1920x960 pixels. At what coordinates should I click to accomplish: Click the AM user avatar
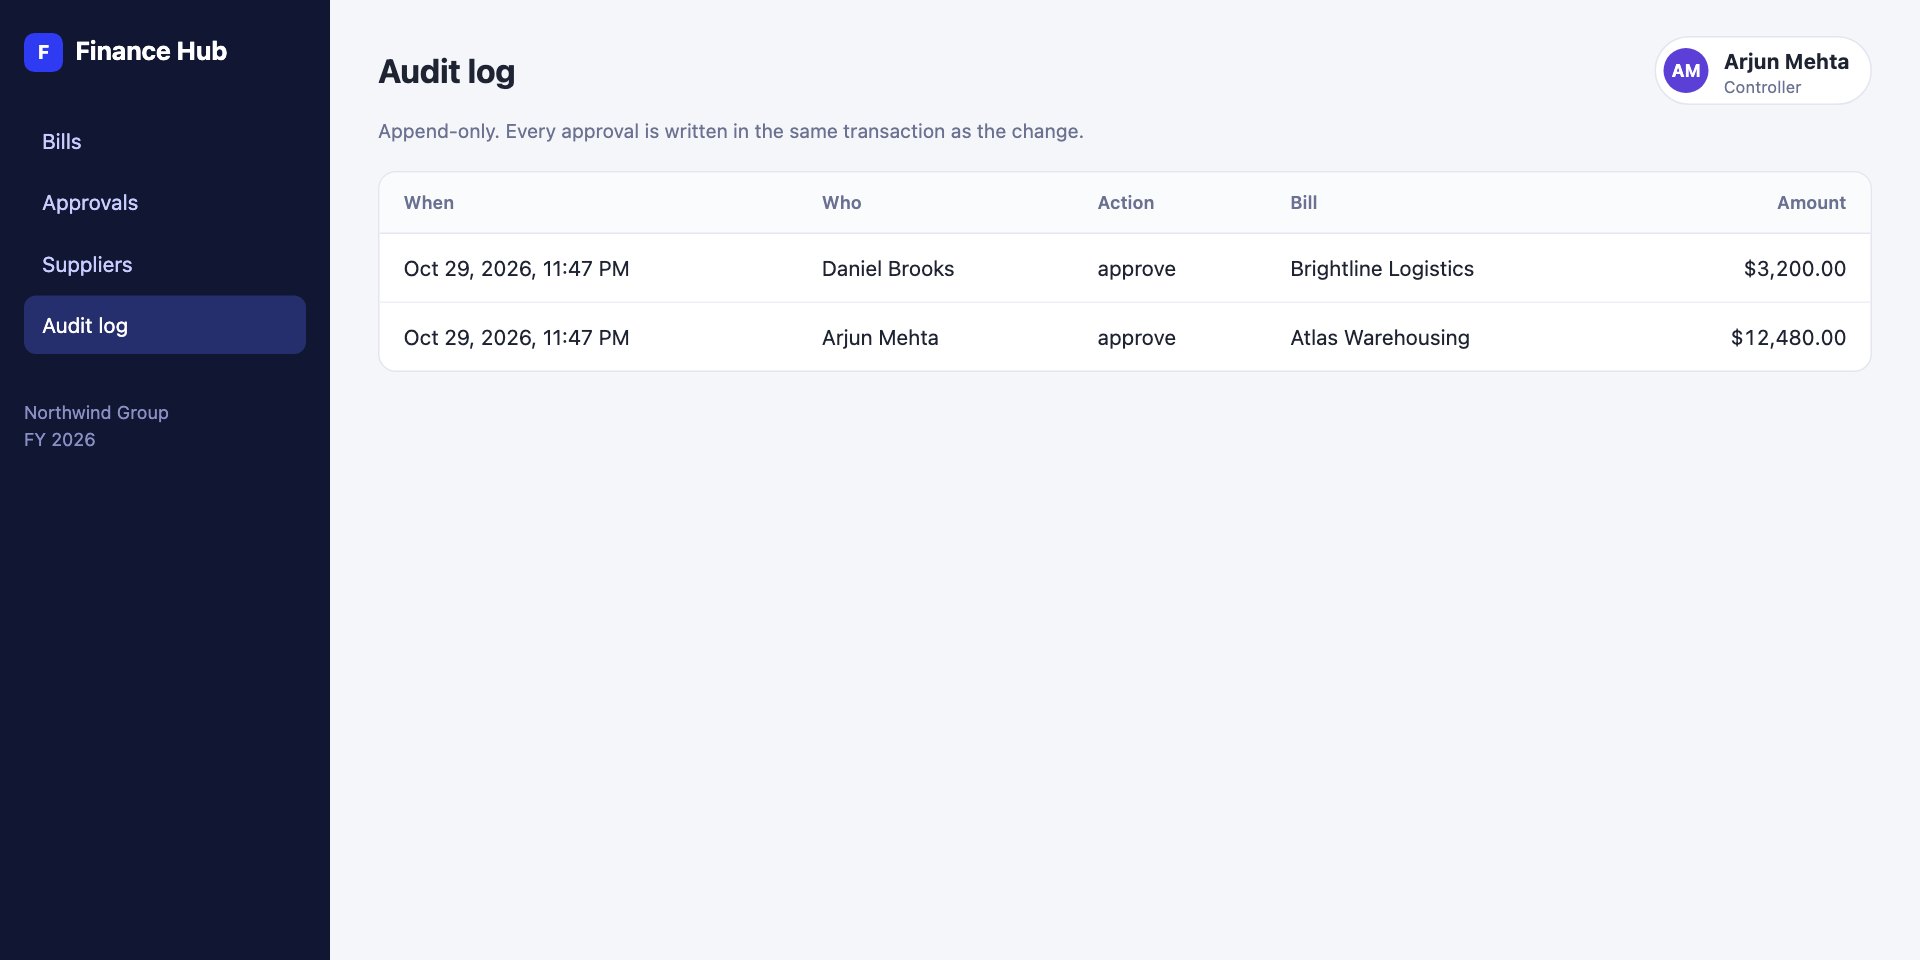pyautogui.click(x=1686, y=71)
